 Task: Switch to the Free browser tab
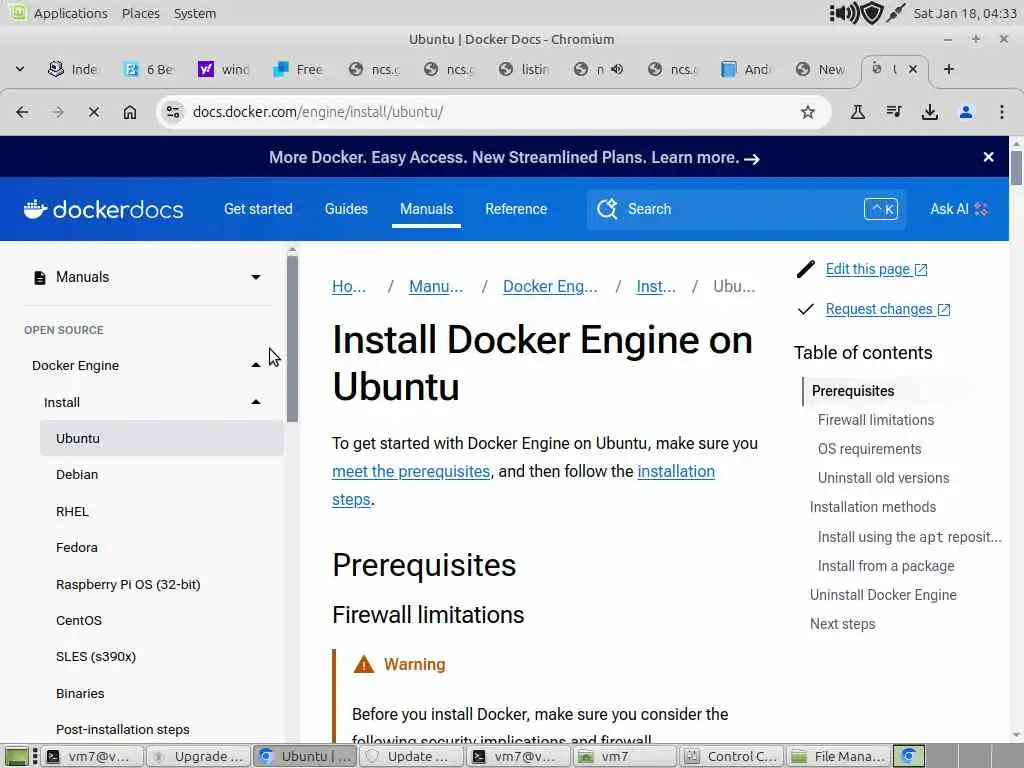pos(299,69)
